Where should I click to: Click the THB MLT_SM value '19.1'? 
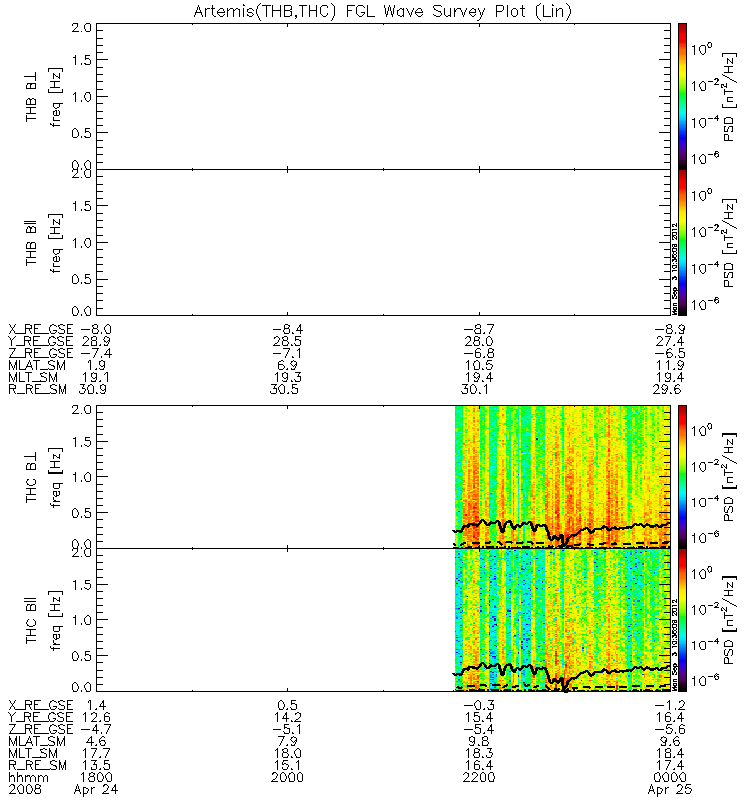[96, 377]
